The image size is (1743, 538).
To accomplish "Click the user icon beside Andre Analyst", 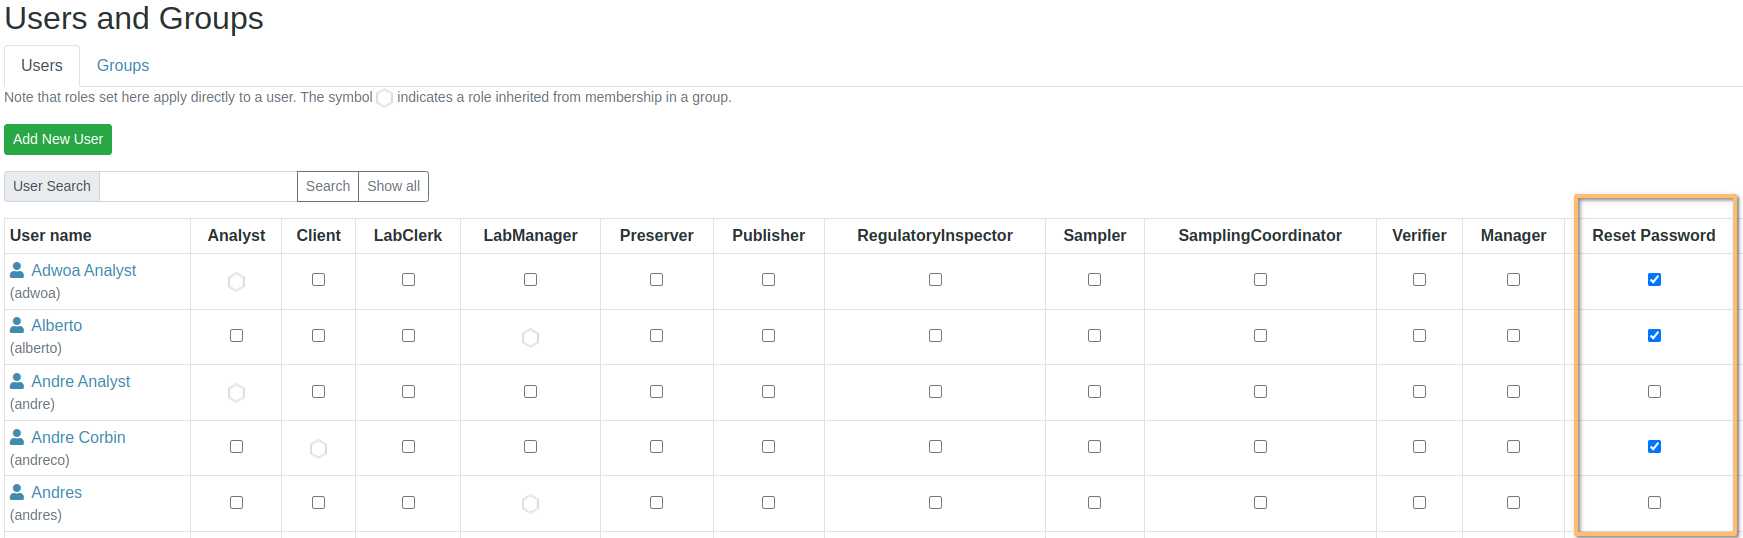I will tap(17, 381).
